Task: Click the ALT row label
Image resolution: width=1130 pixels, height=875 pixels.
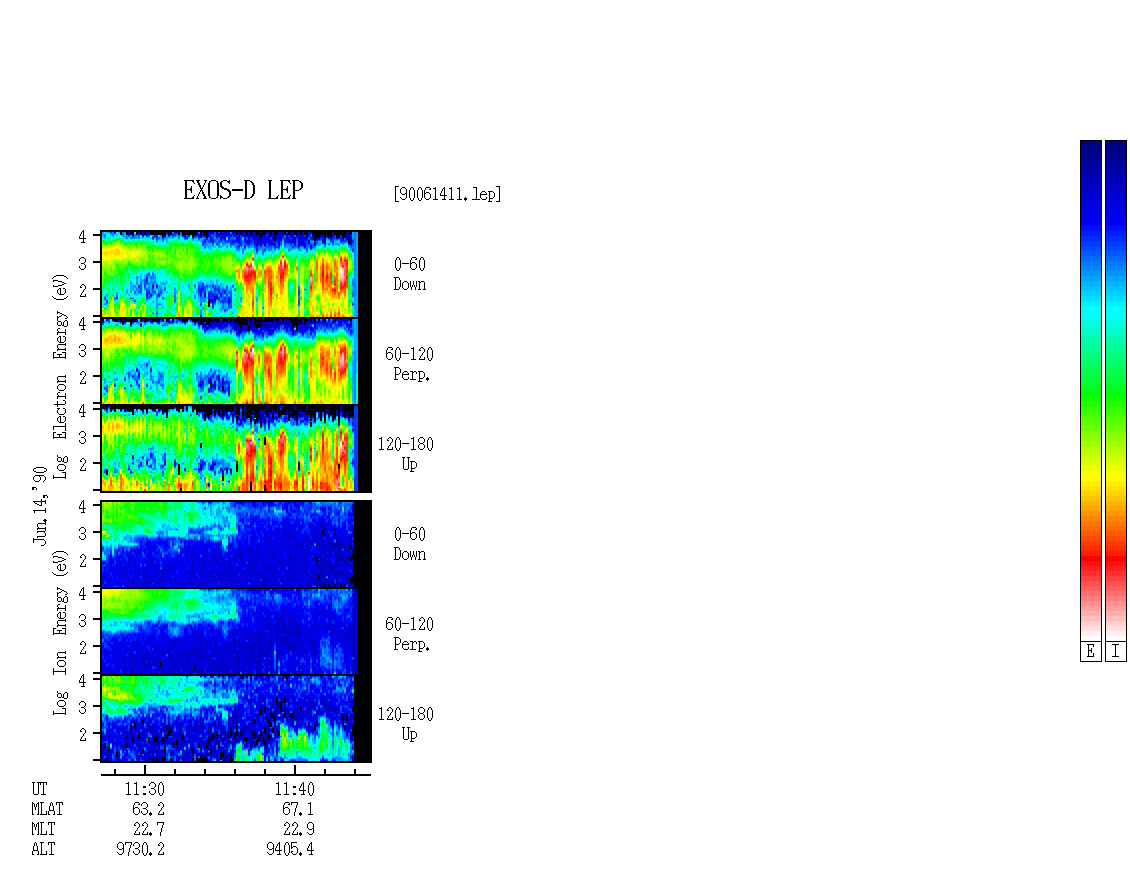Action: coord(43,849)
